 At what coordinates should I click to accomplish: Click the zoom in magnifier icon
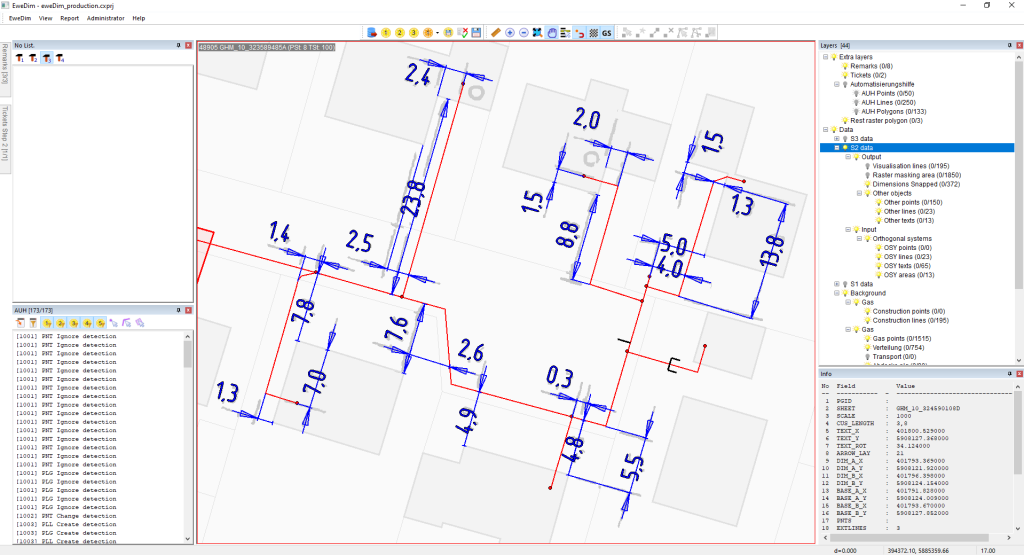pyautogui.click(x=510, y=33)
